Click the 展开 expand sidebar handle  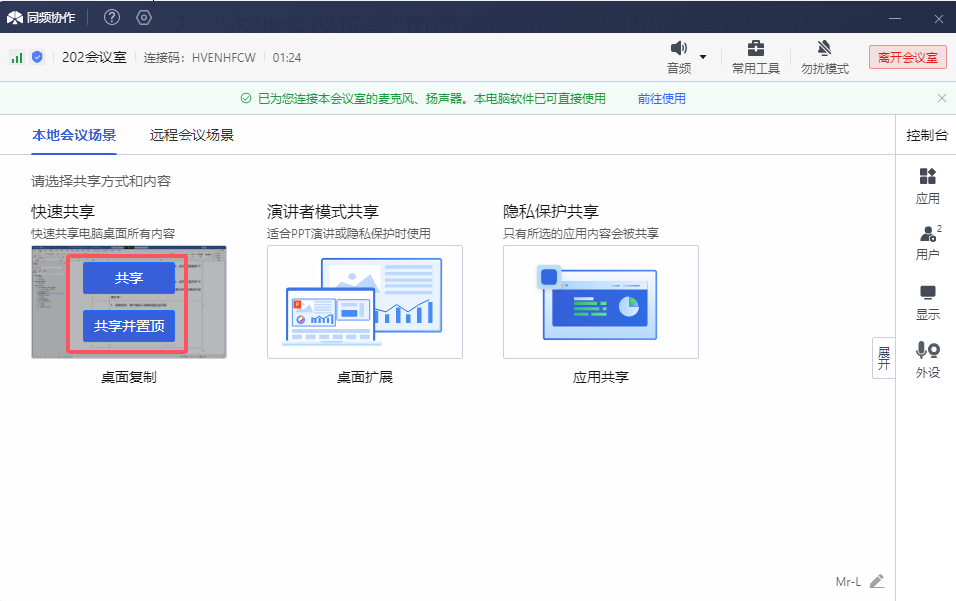point(883,358)
